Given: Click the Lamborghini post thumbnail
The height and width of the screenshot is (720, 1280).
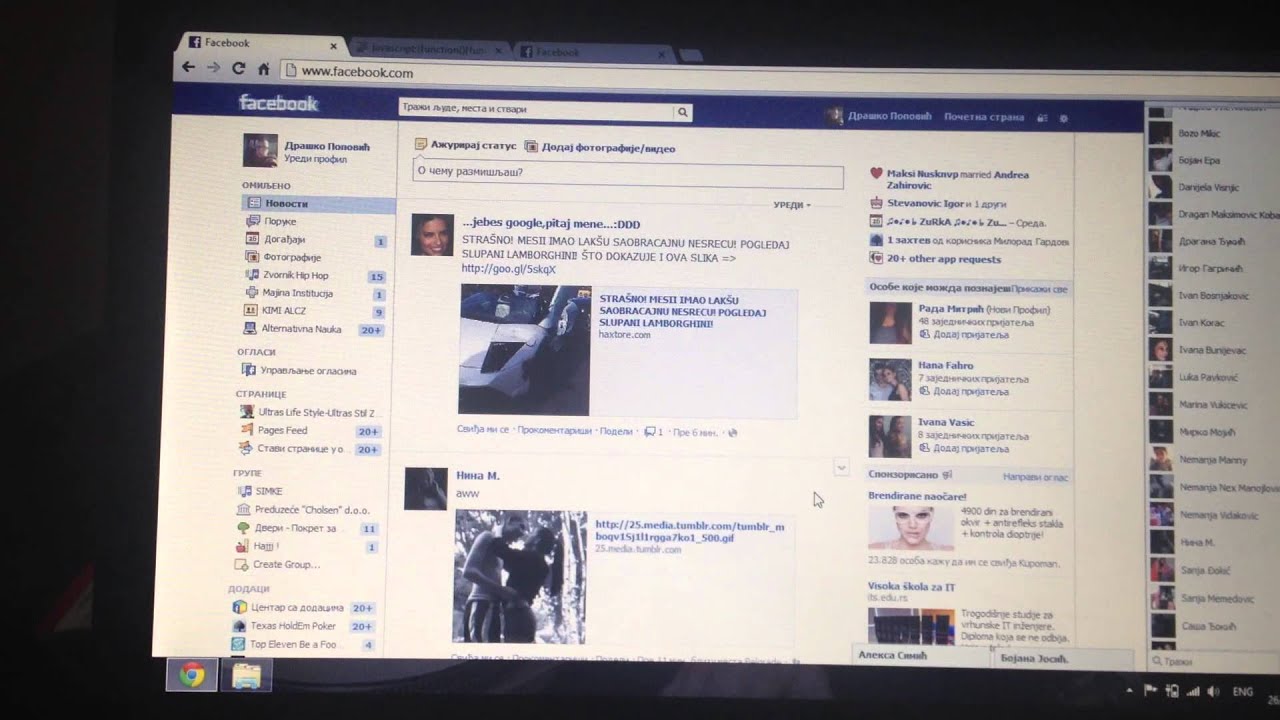Looking at the screenshot, I should click(524, 349).
